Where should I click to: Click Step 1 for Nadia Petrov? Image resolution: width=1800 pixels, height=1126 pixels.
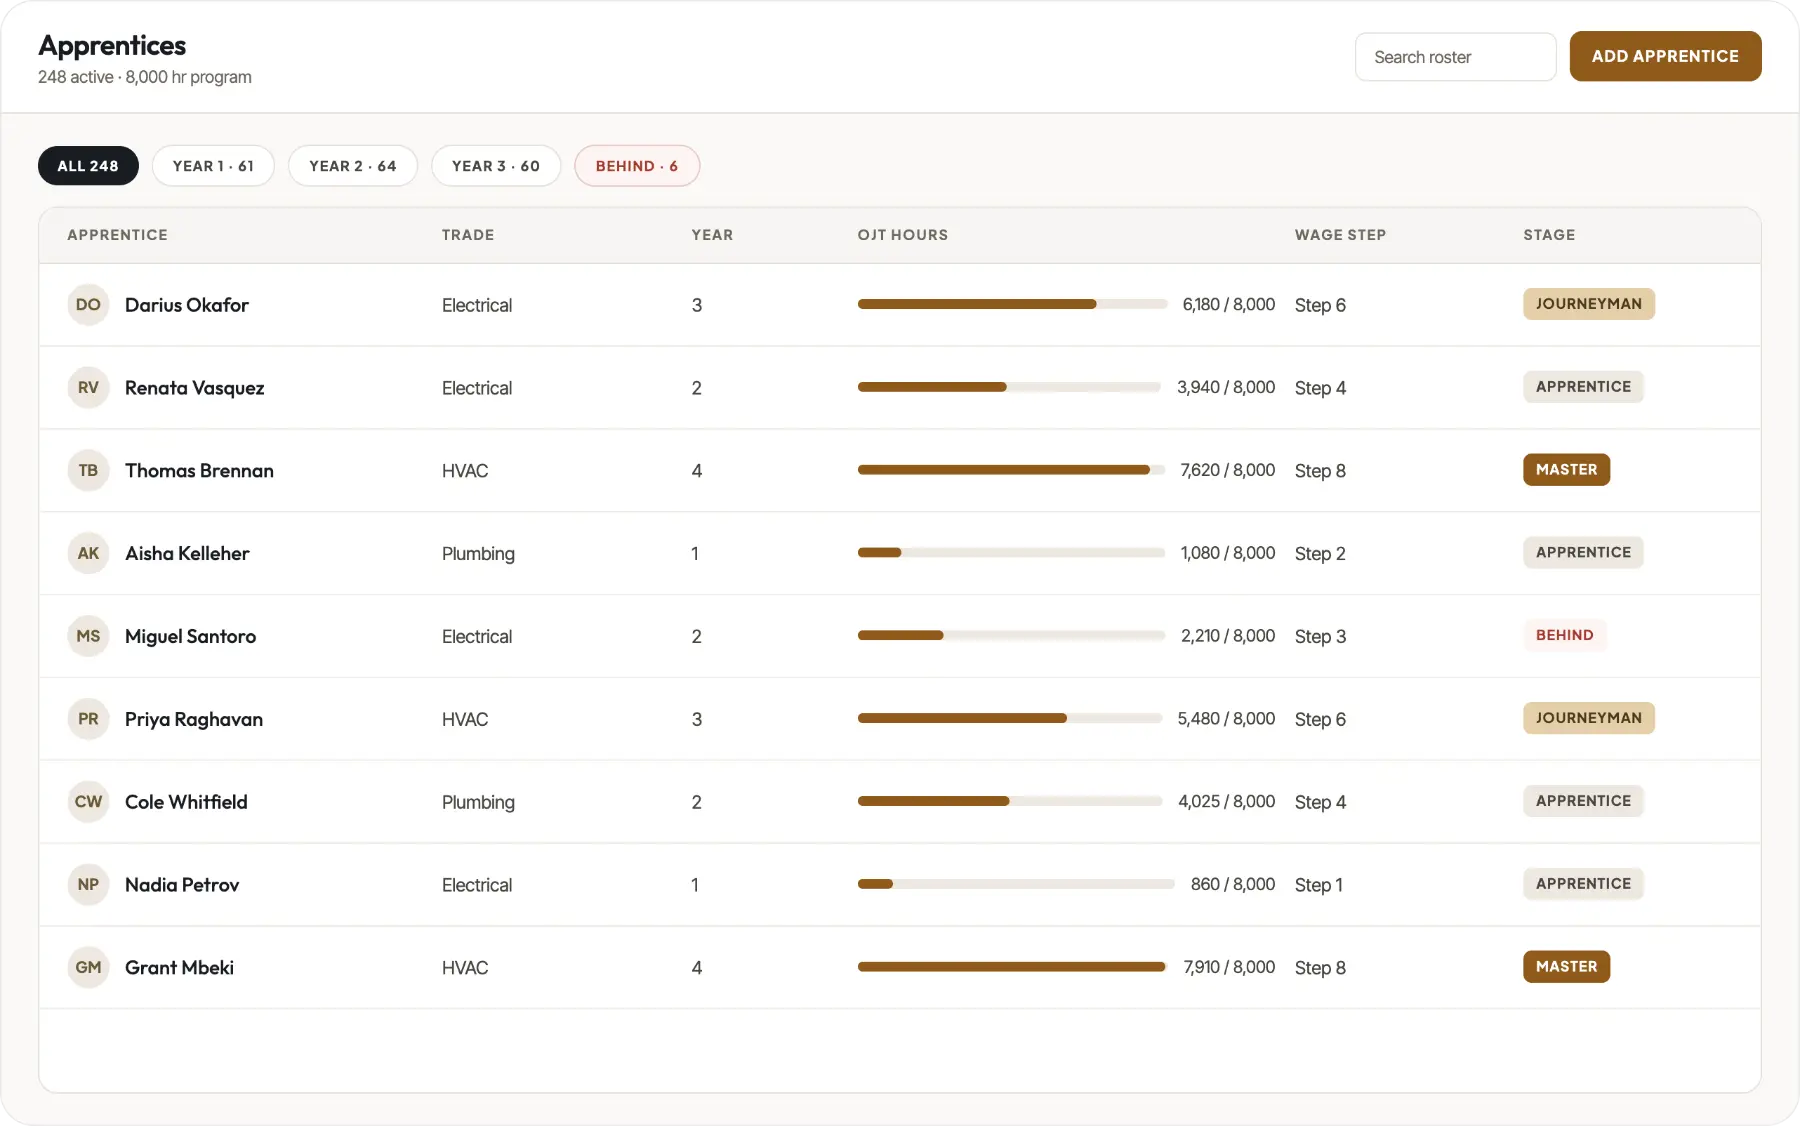tap(1318, 885)
